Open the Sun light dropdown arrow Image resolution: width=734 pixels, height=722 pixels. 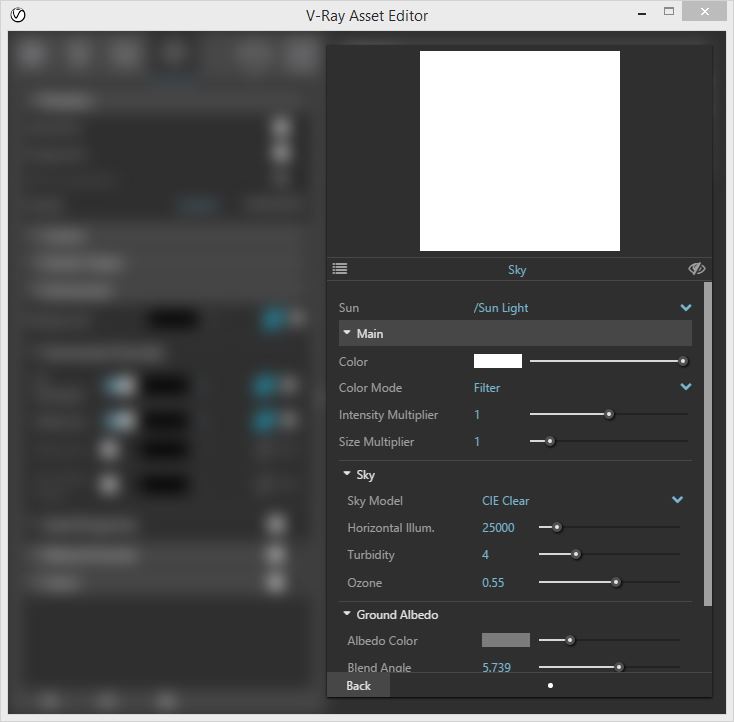click(686, 308)
